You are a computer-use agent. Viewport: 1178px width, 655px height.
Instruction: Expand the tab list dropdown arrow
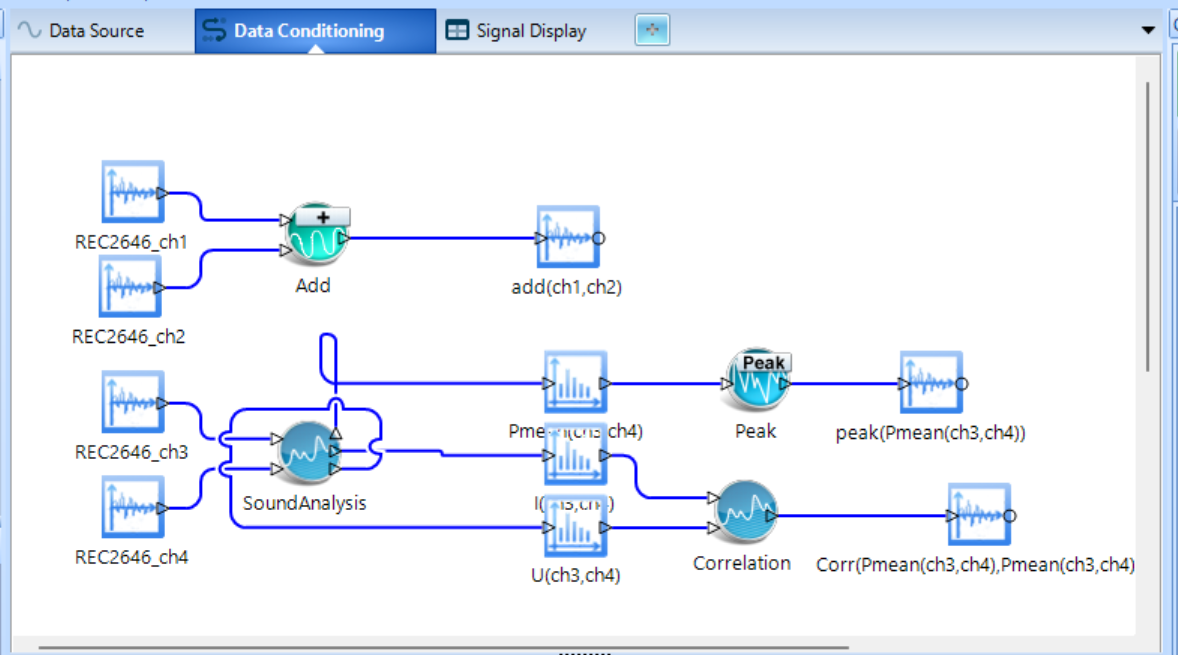1148,31
